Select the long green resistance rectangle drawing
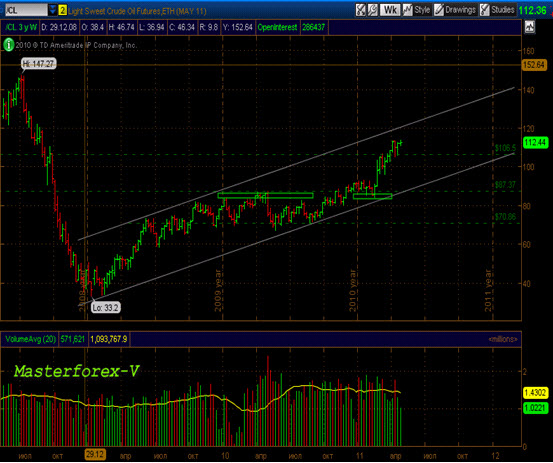 tap(265, 195)
